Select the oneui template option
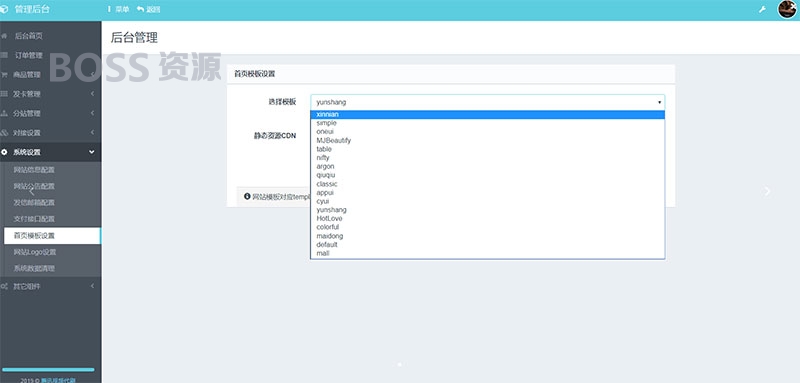The image size is (800, 383). click(x=487, y=132)
